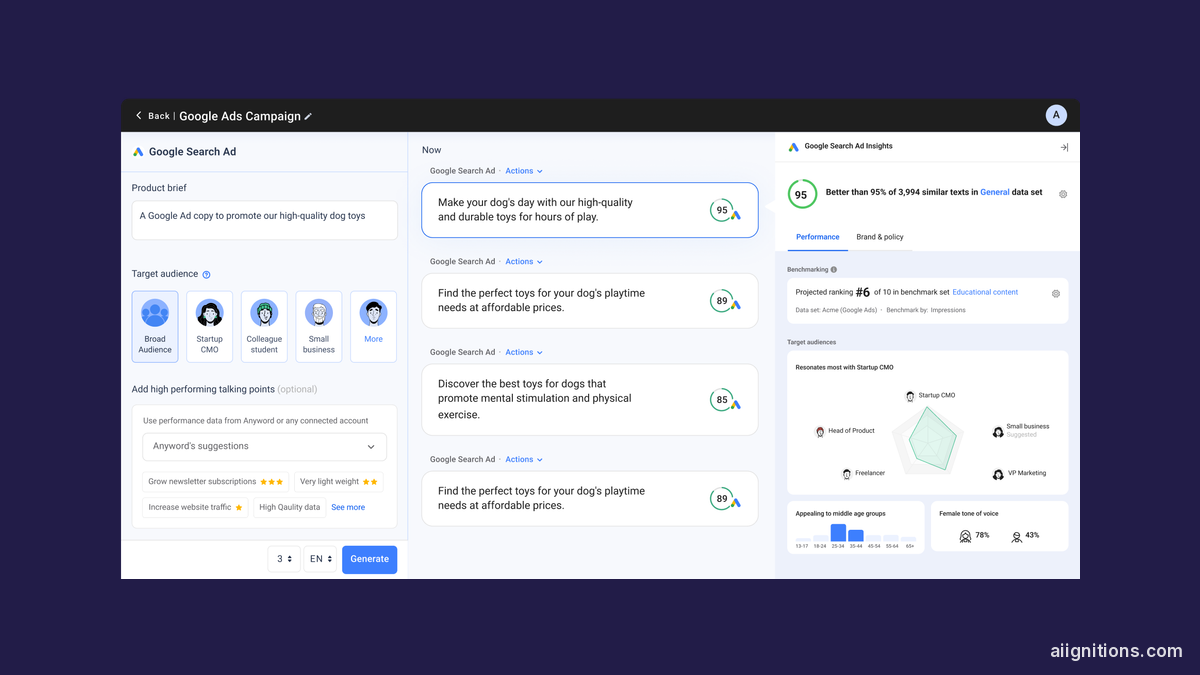
Task: Expand the Anyword's suggestions dropdown
Action: tap(264, 447)
